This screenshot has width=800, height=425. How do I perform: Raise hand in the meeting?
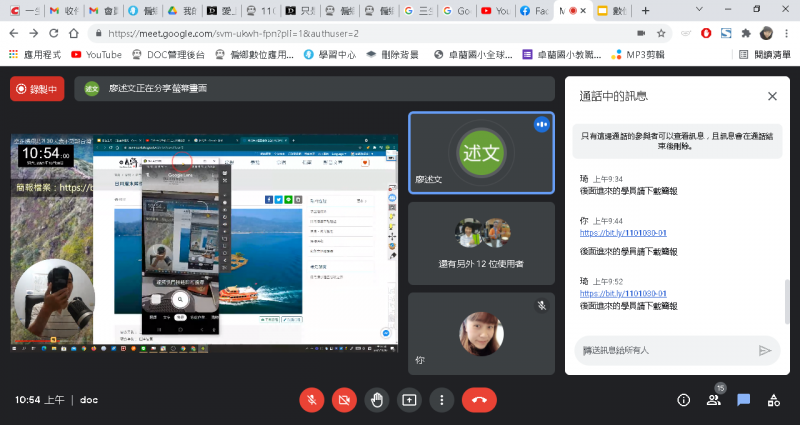click(x=377, y=400)
